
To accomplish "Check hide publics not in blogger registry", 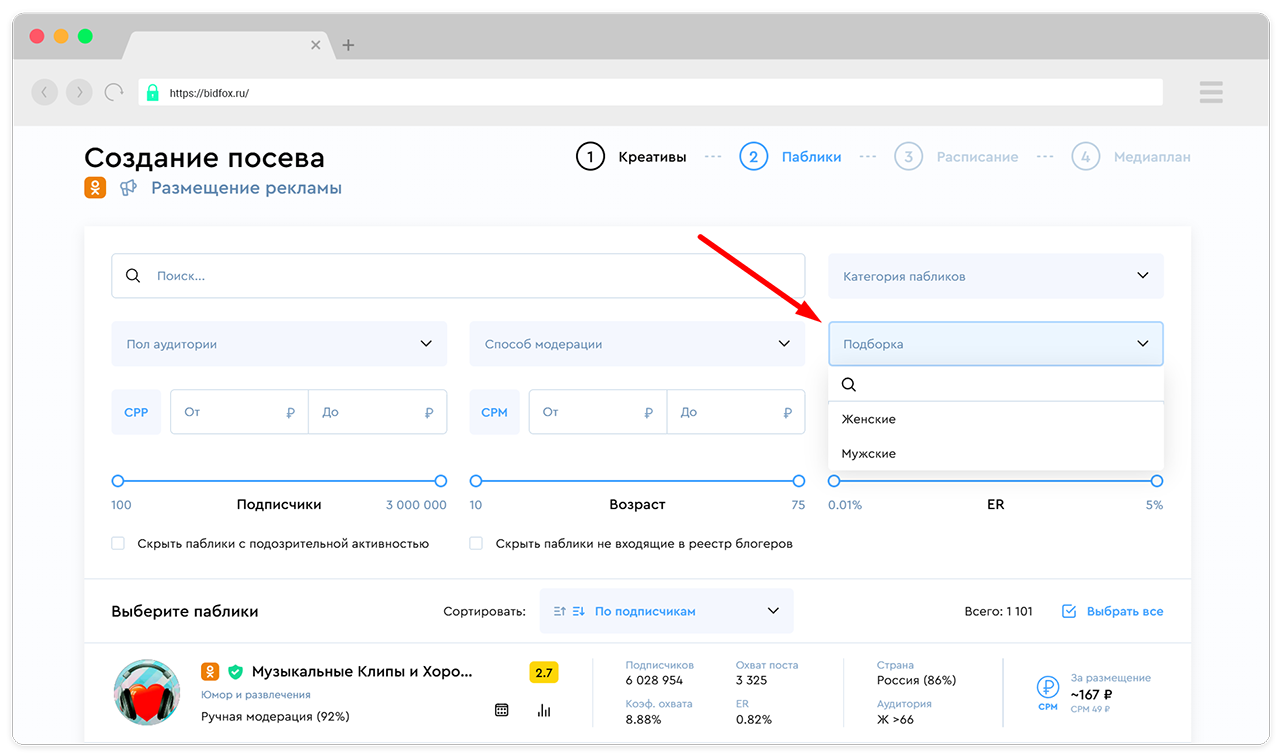I will (x=476, y=543).
